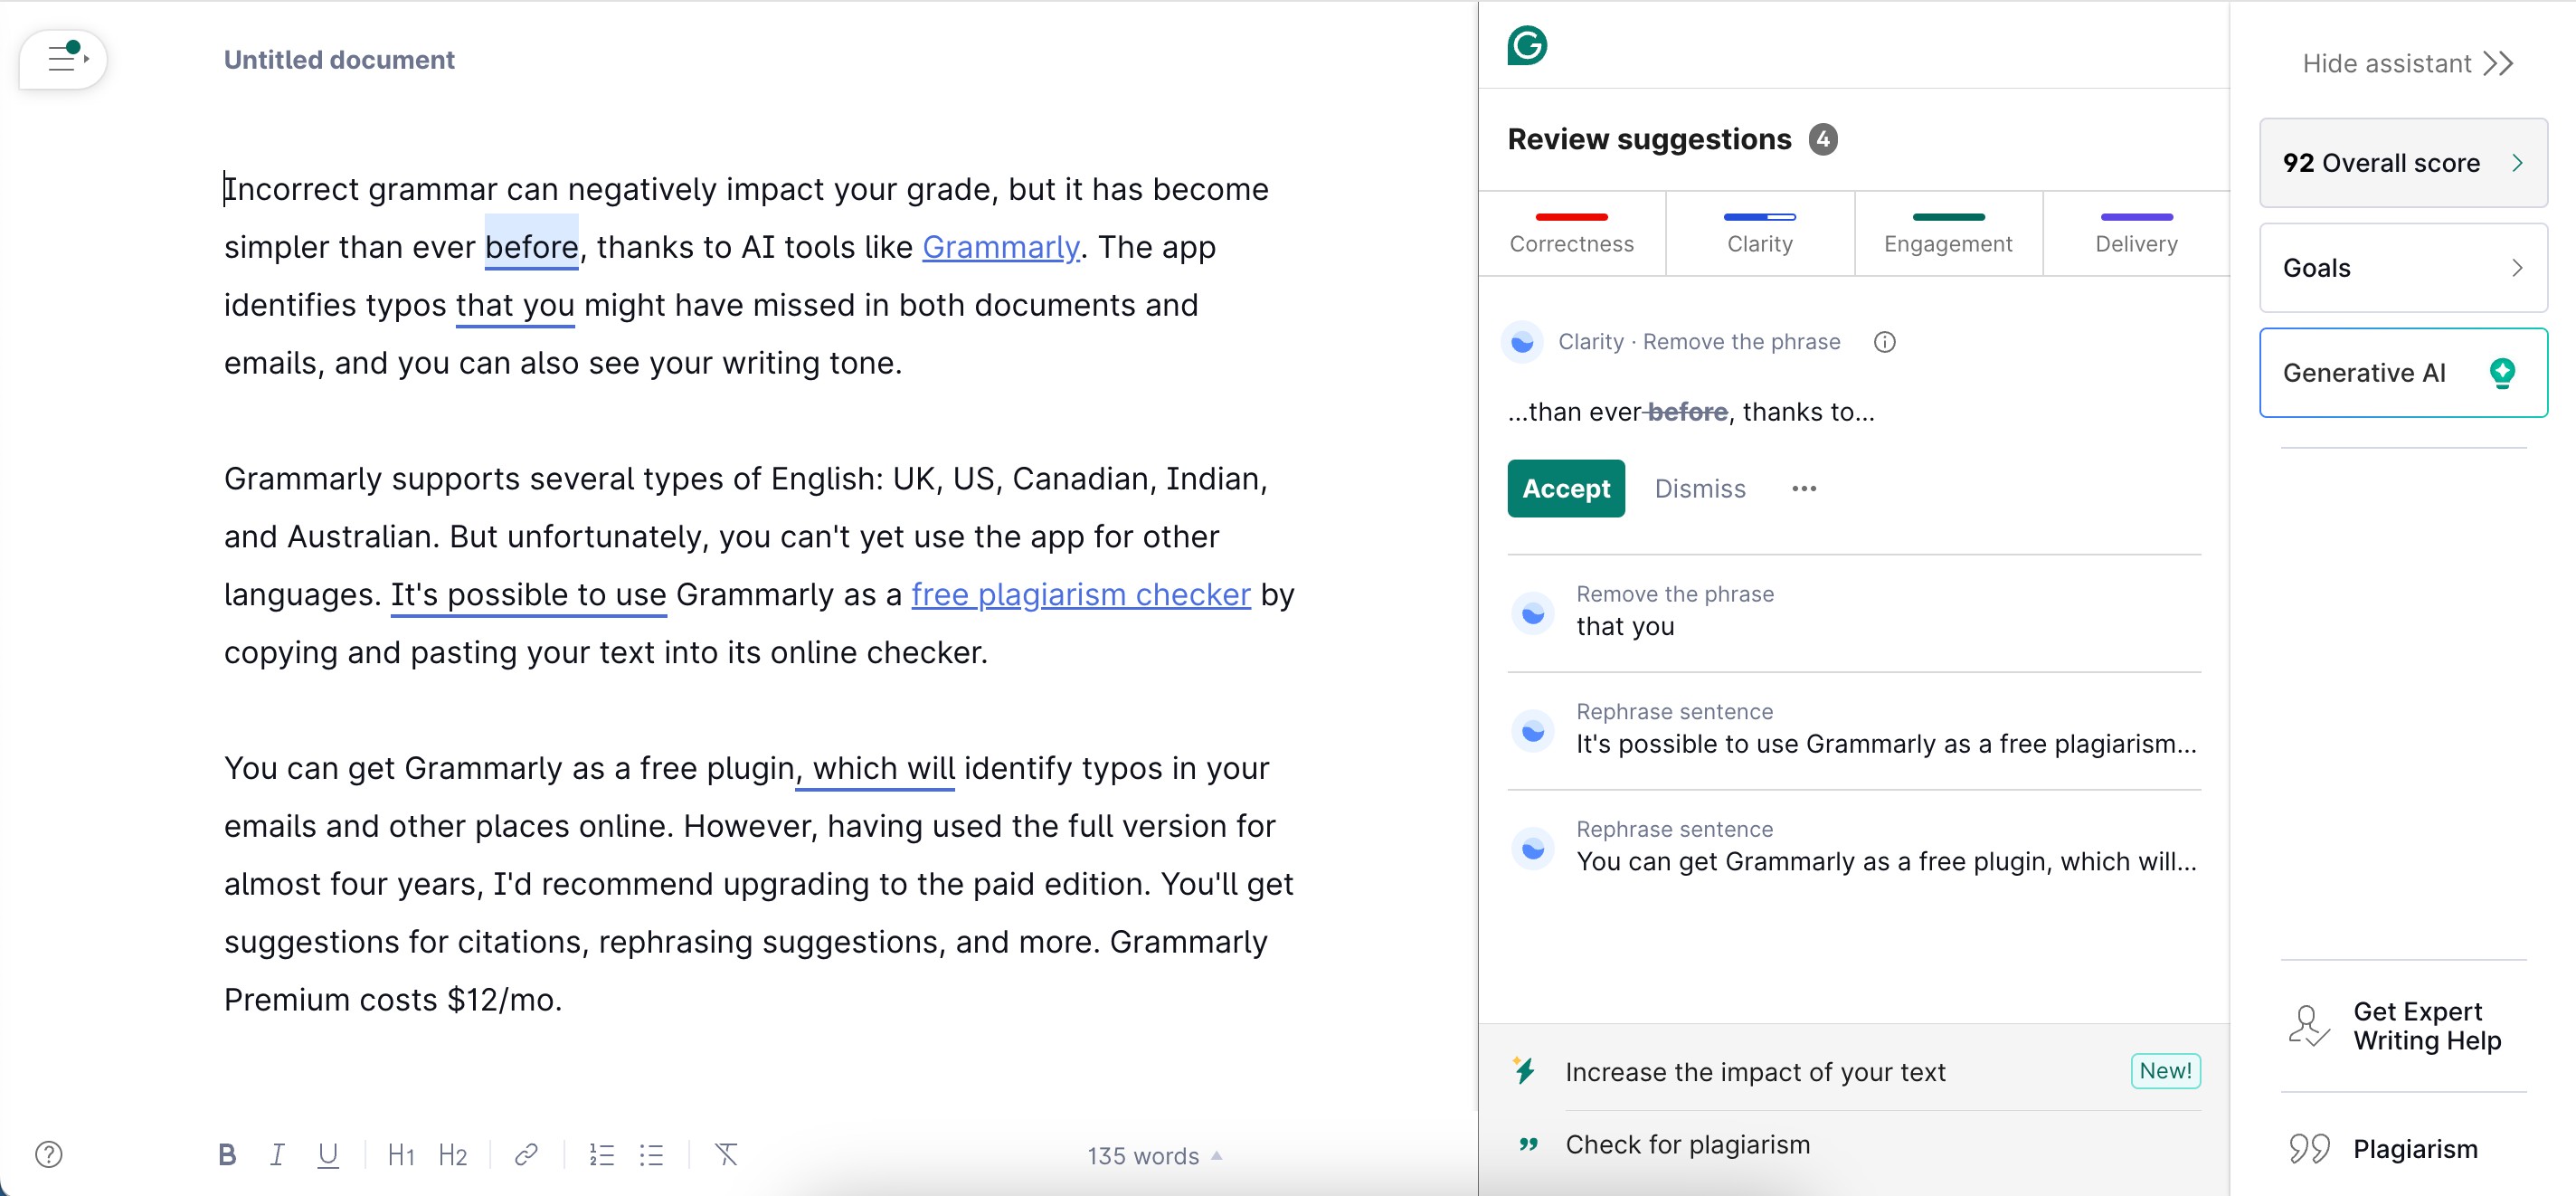Insert a hyperlink
2576x1196 pixels.
click(x=526, y=1155)
